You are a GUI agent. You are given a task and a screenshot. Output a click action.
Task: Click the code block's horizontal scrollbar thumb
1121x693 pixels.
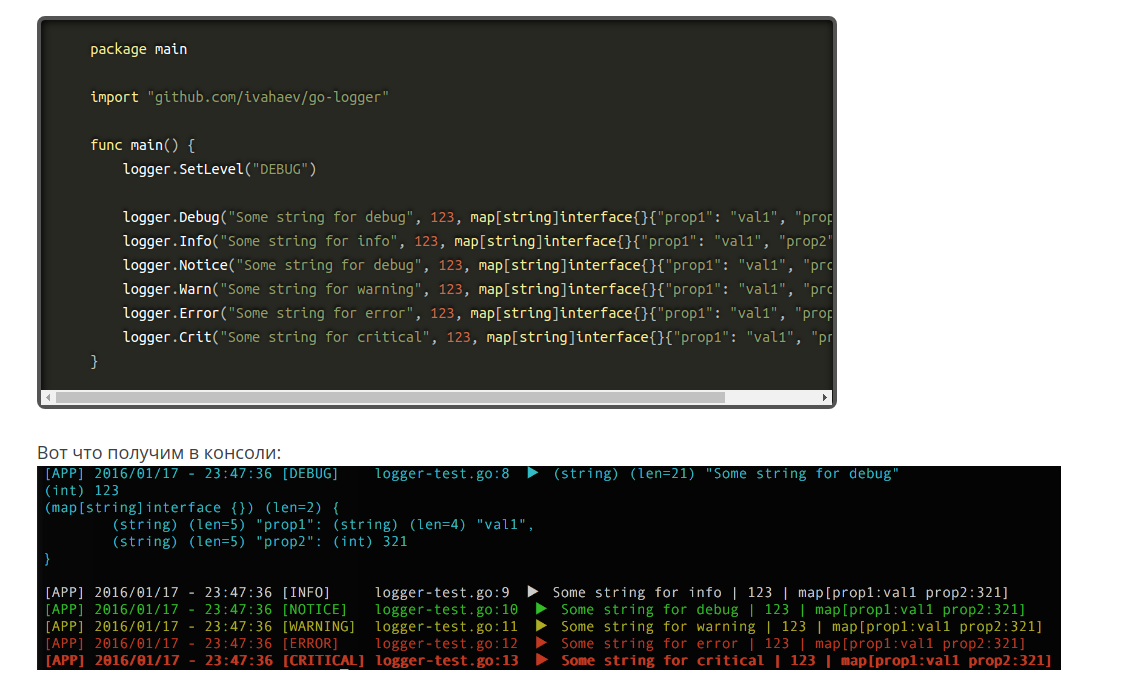pyautogui.click(x=389, y=397)
